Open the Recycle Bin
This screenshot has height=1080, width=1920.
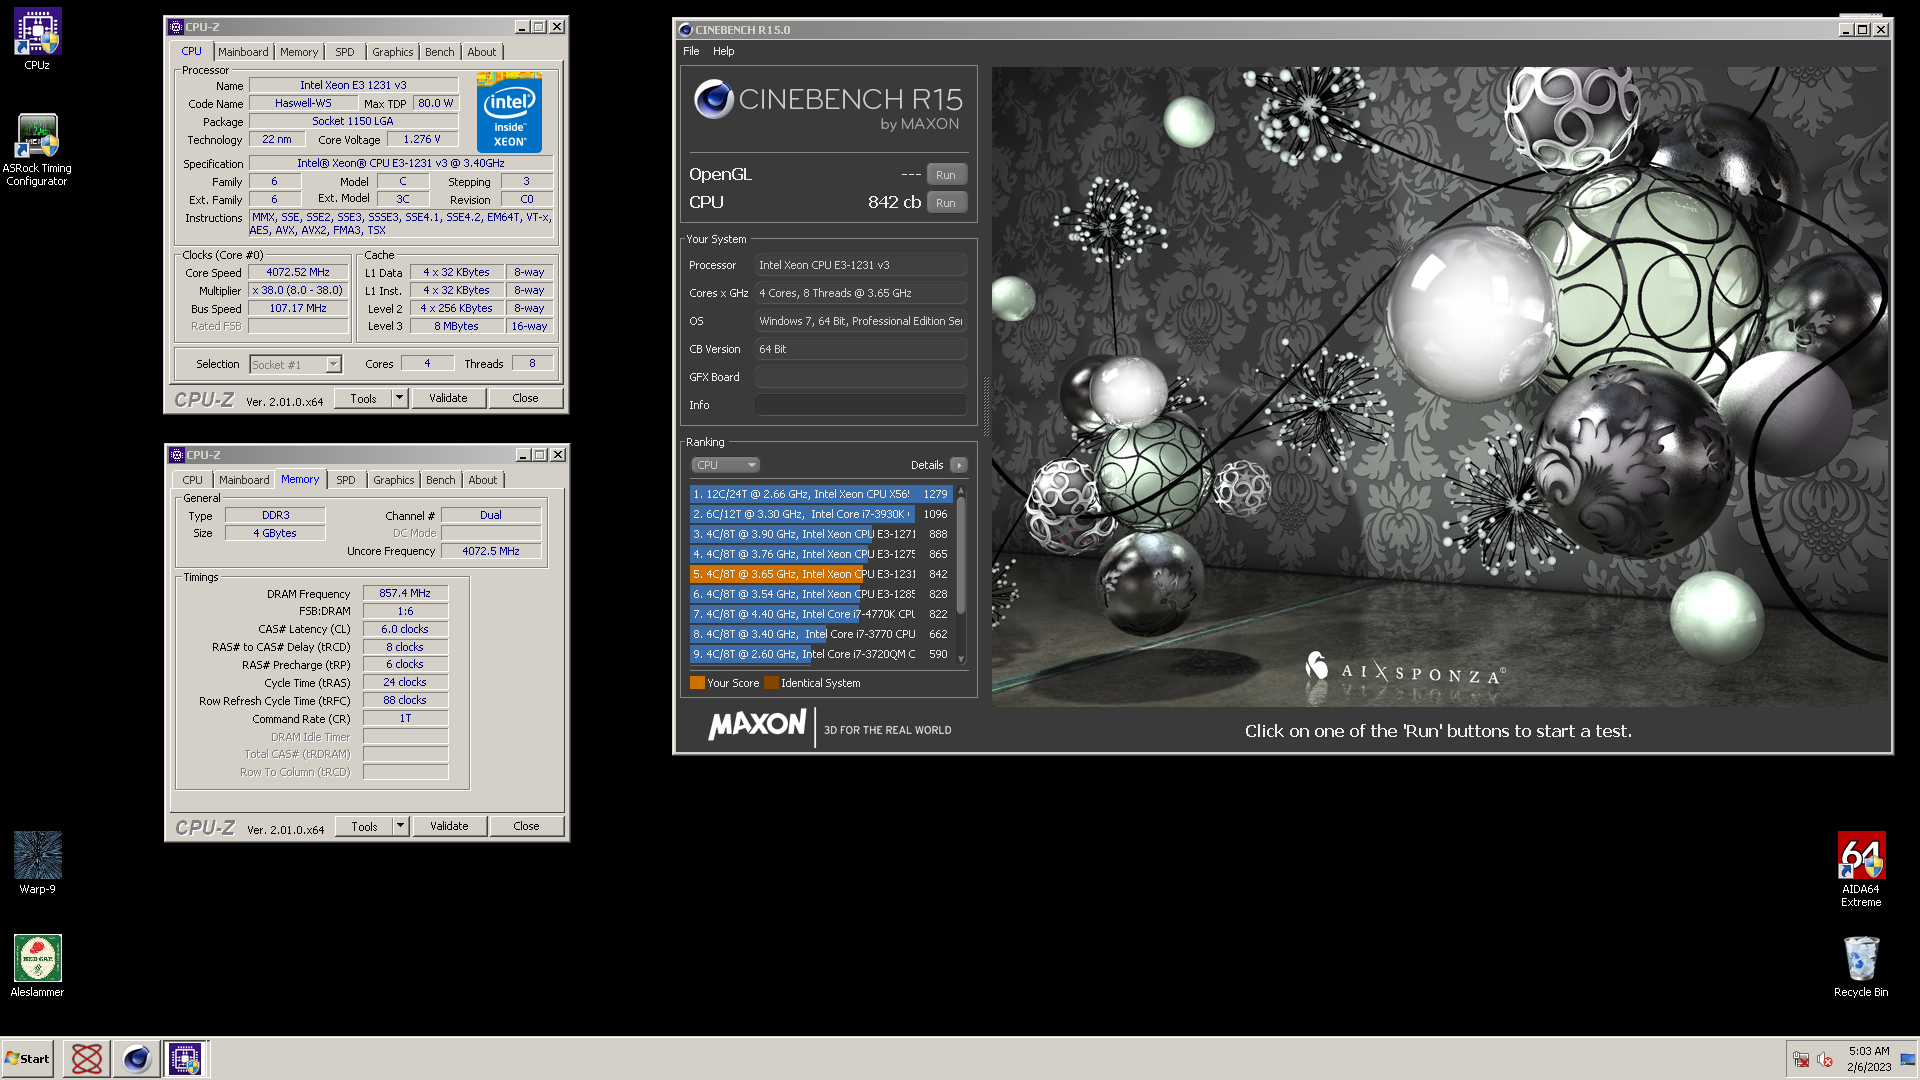click(1861, 966)
